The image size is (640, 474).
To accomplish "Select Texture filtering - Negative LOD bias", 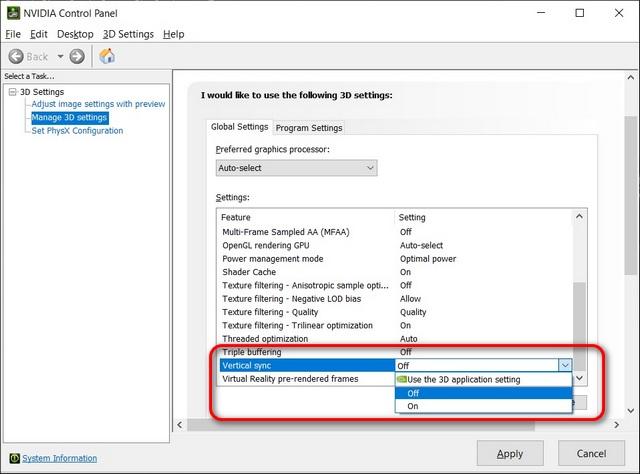I will 395,299.
